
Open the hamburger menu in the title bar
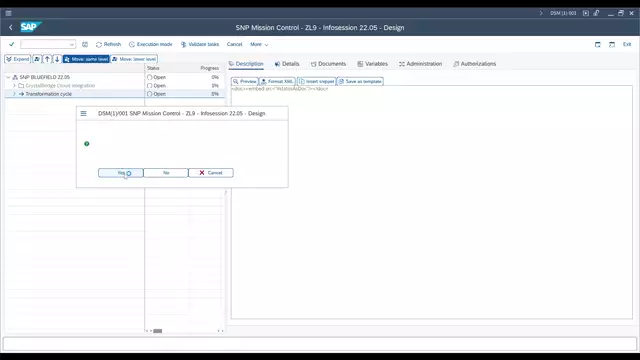[8, 13]
